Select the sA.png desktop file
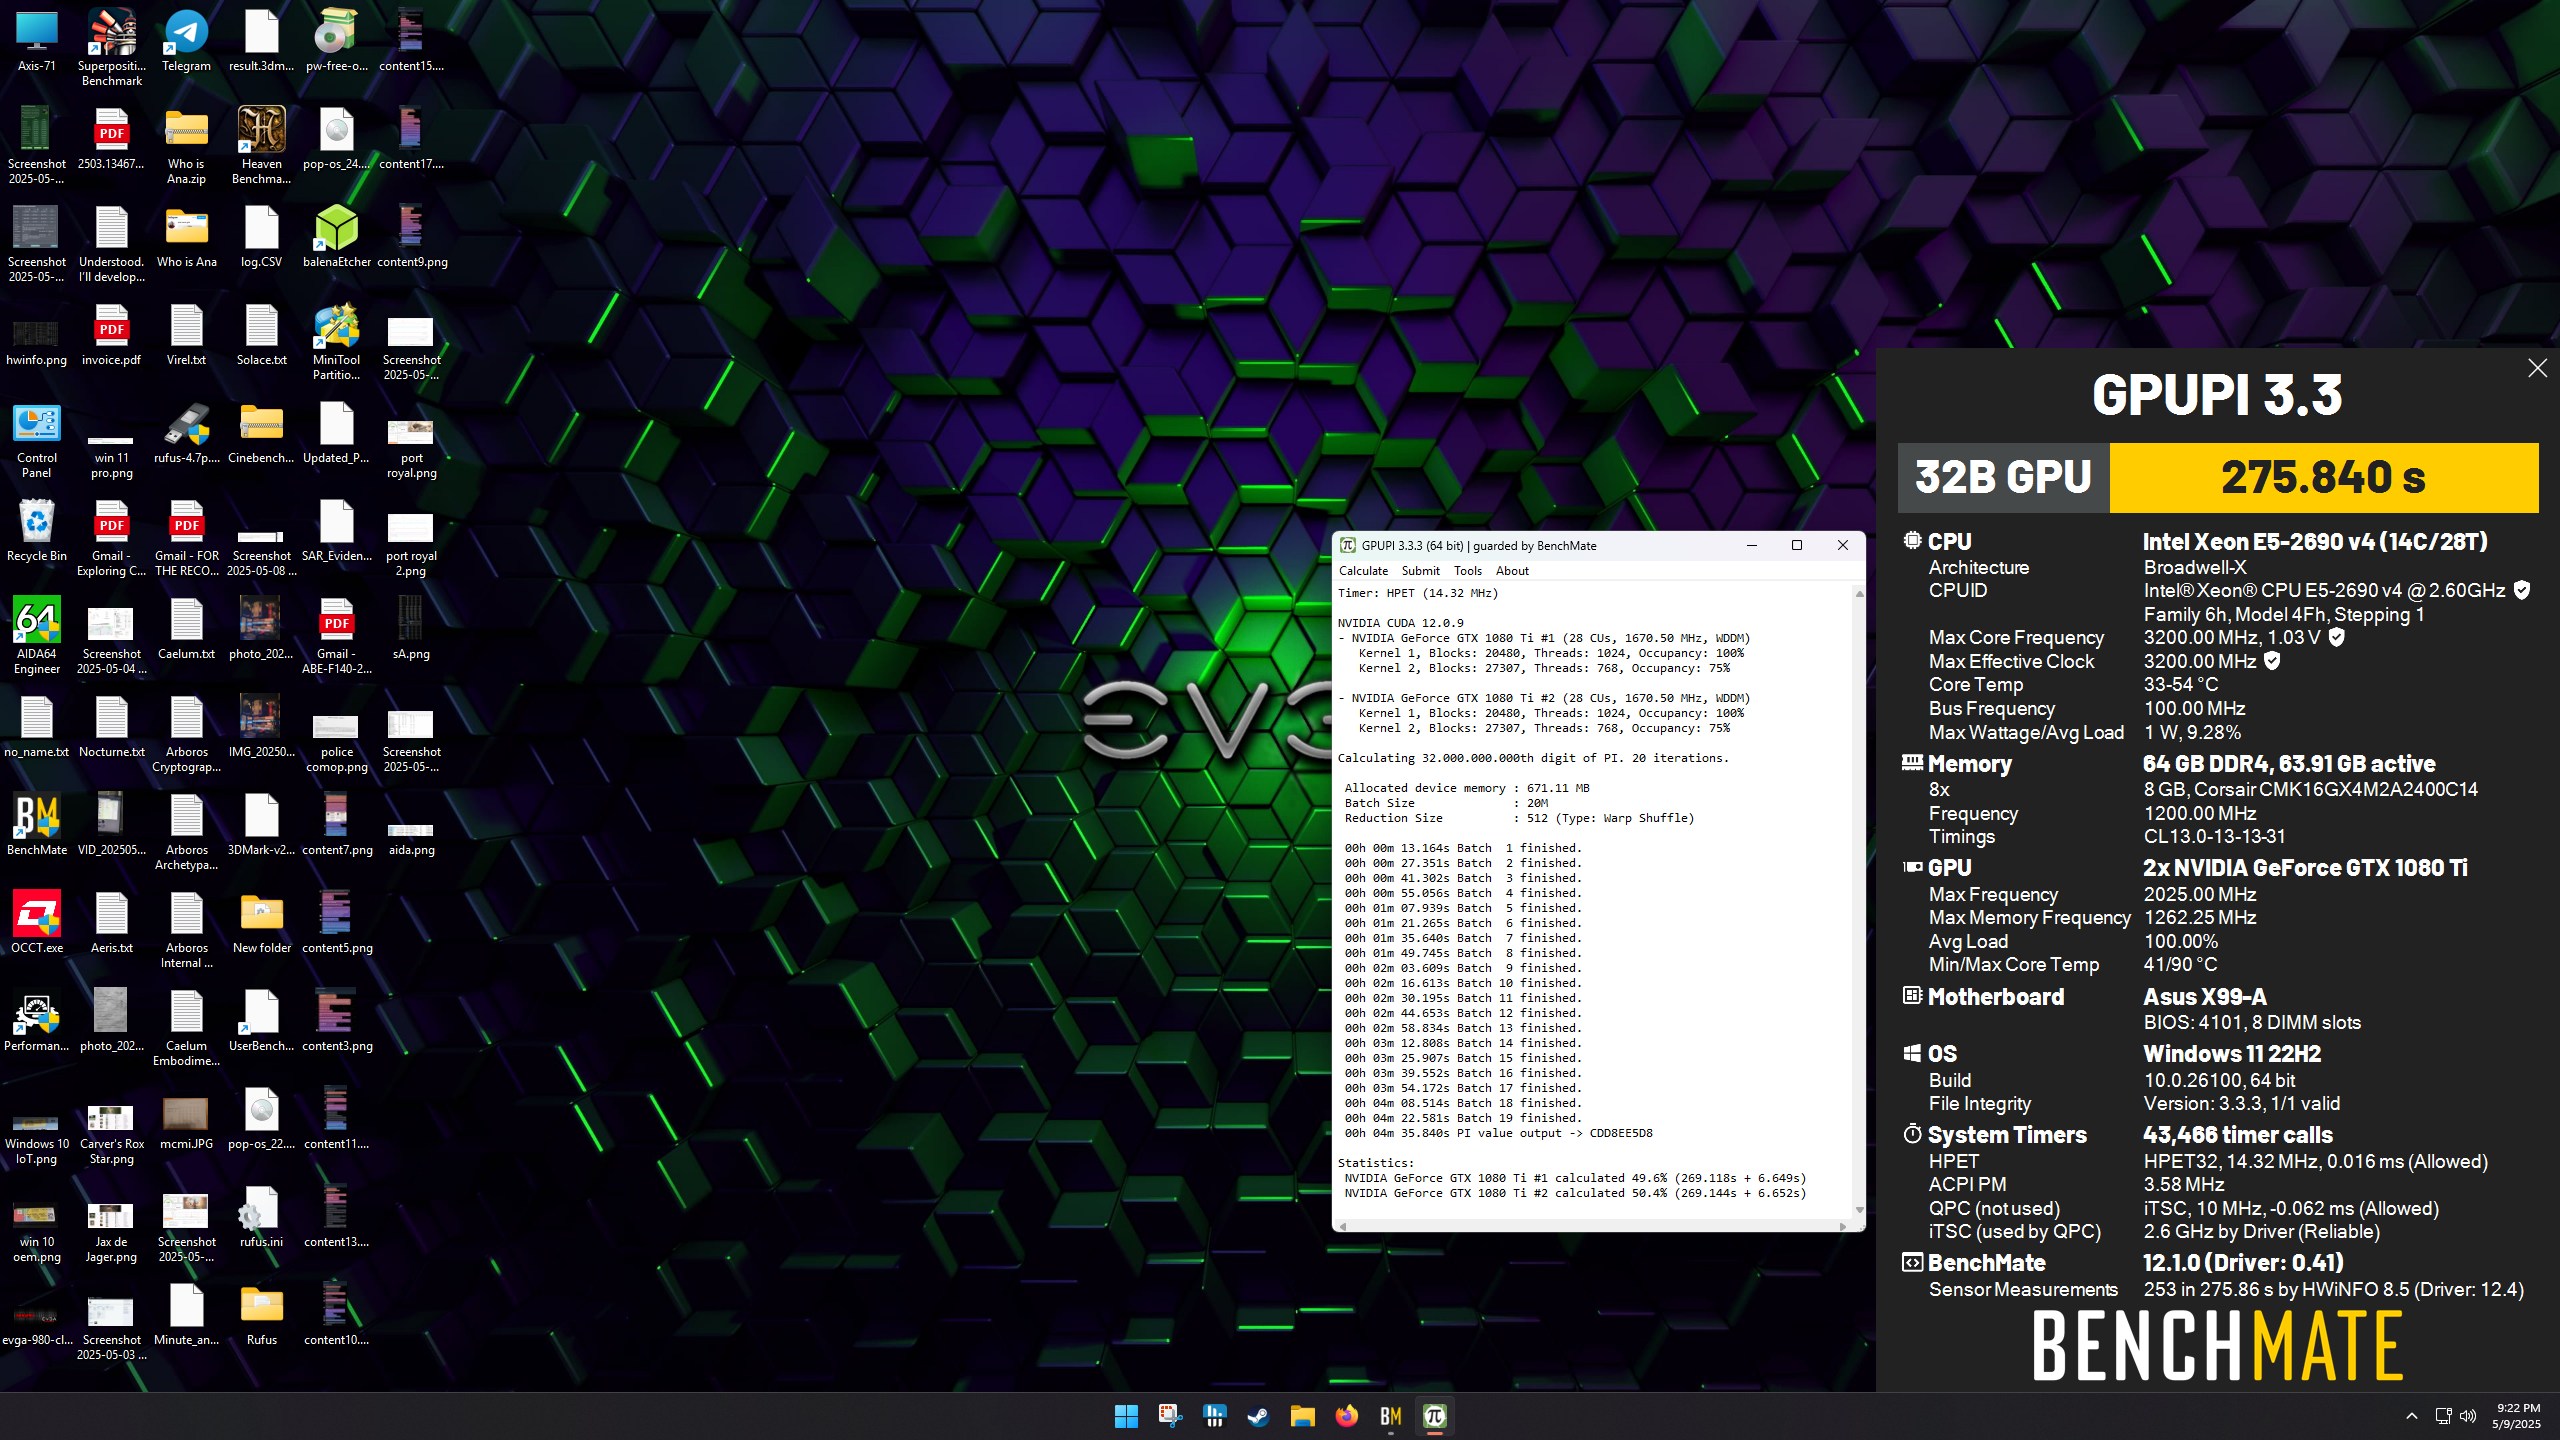The width and height of the screenshot is (2560, 1440). 411,629
